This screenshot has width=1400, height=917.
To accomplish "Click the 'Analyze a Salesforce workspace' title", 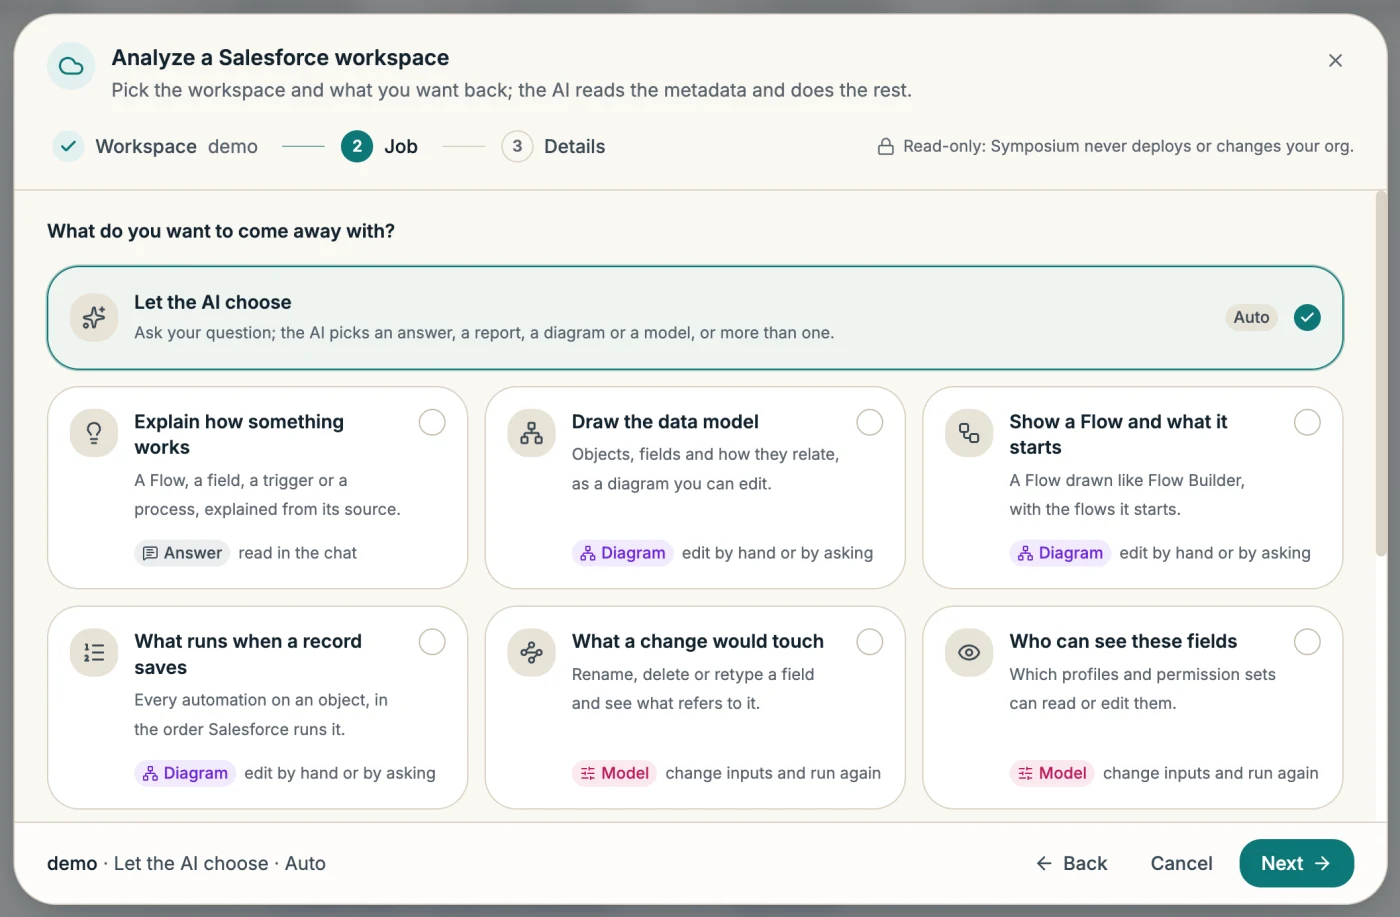I will [x=280, y=58].
